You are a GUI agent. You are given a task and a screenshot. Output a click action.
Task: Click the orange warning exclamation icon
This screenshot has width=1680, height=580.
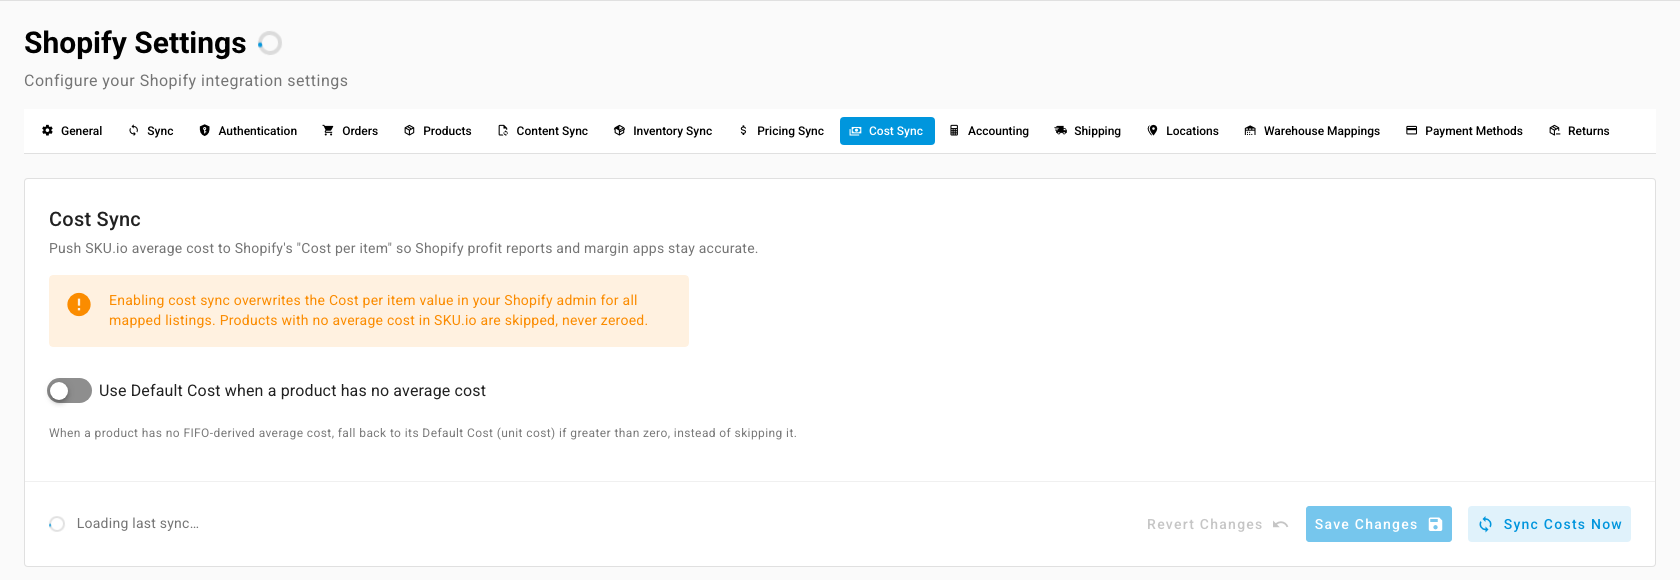click(x=79, y=304)
